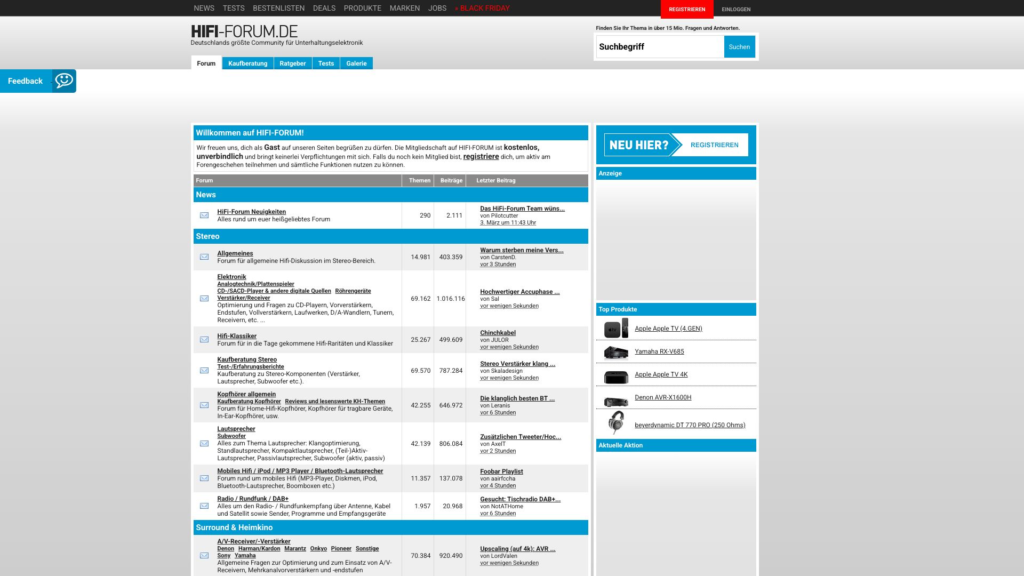Open HiFi-Forum Neuigkeiten forum
Screen dimensions: 1024x576
[251, 212]
